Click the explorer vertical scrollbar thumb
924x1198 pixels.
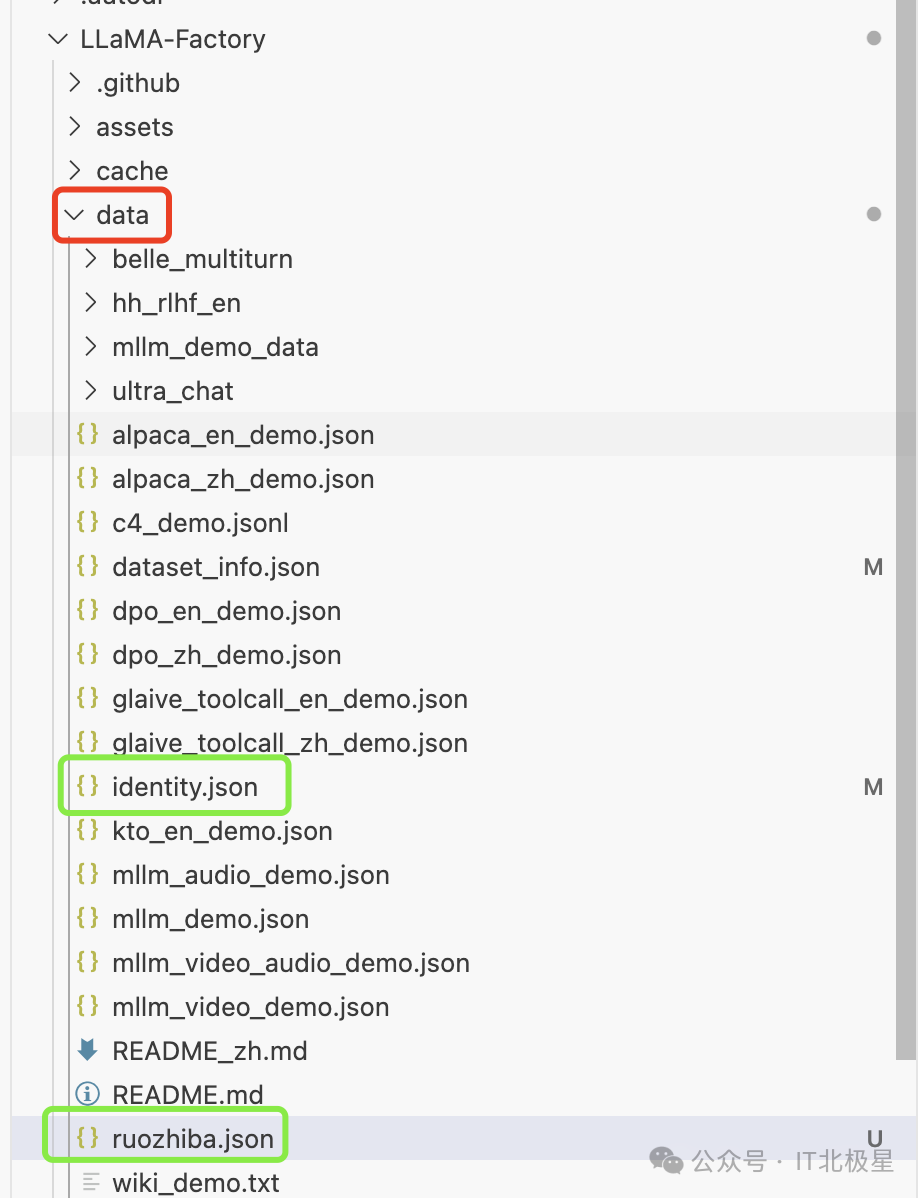[x=906, y=530]
